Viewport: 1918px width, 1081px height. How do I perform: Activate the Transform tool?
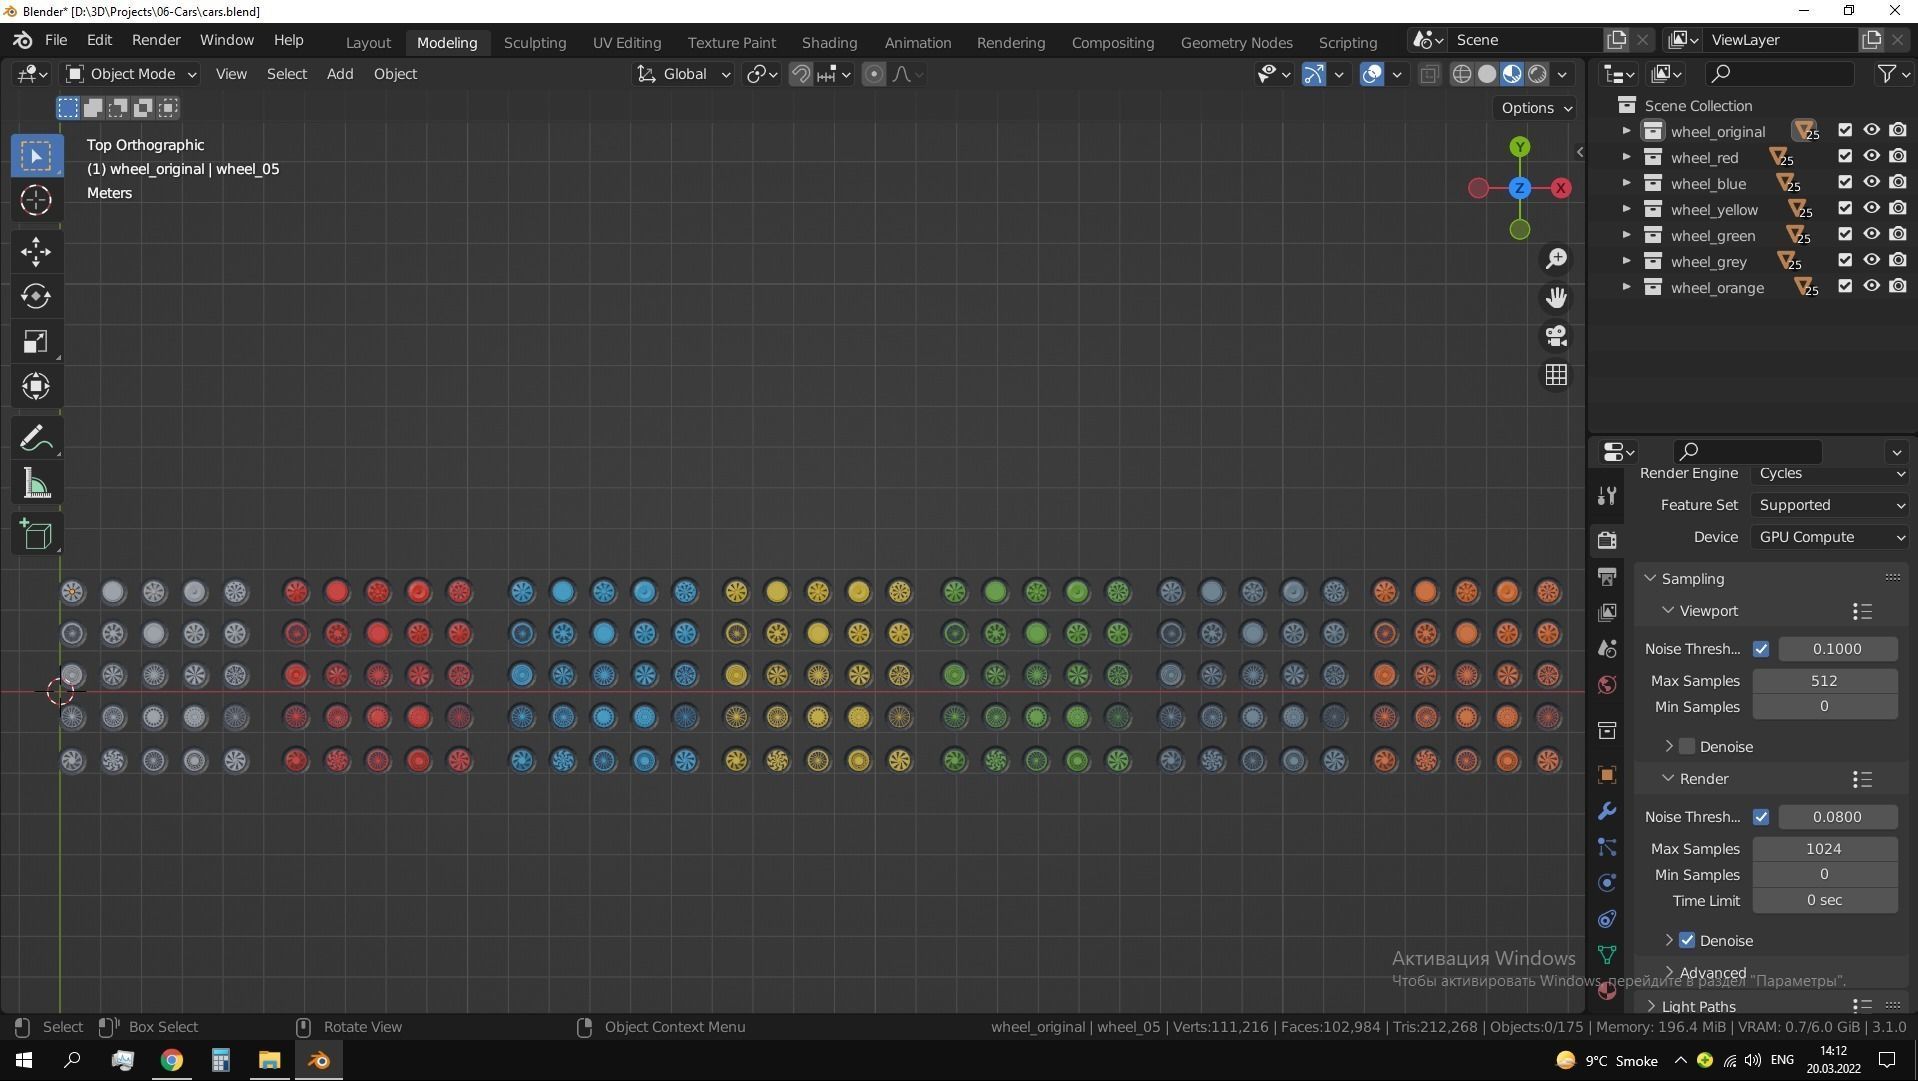click(x=36, y=387)
